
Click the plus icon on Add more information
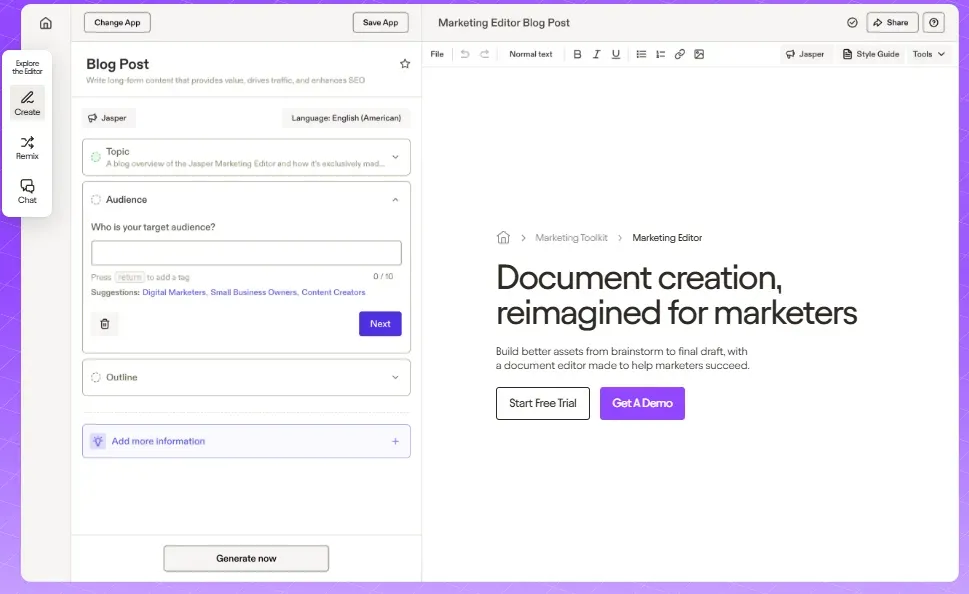click(396, 441)
